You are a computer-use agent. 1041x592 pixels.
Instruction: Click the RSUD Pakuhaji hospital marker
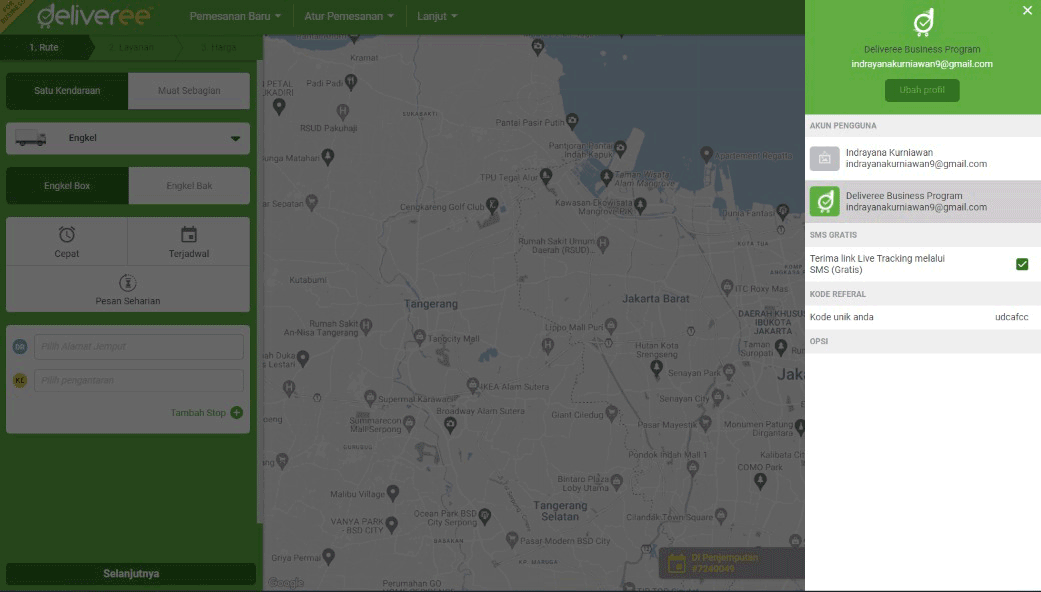pyautogui.click(x=343, y=111)
